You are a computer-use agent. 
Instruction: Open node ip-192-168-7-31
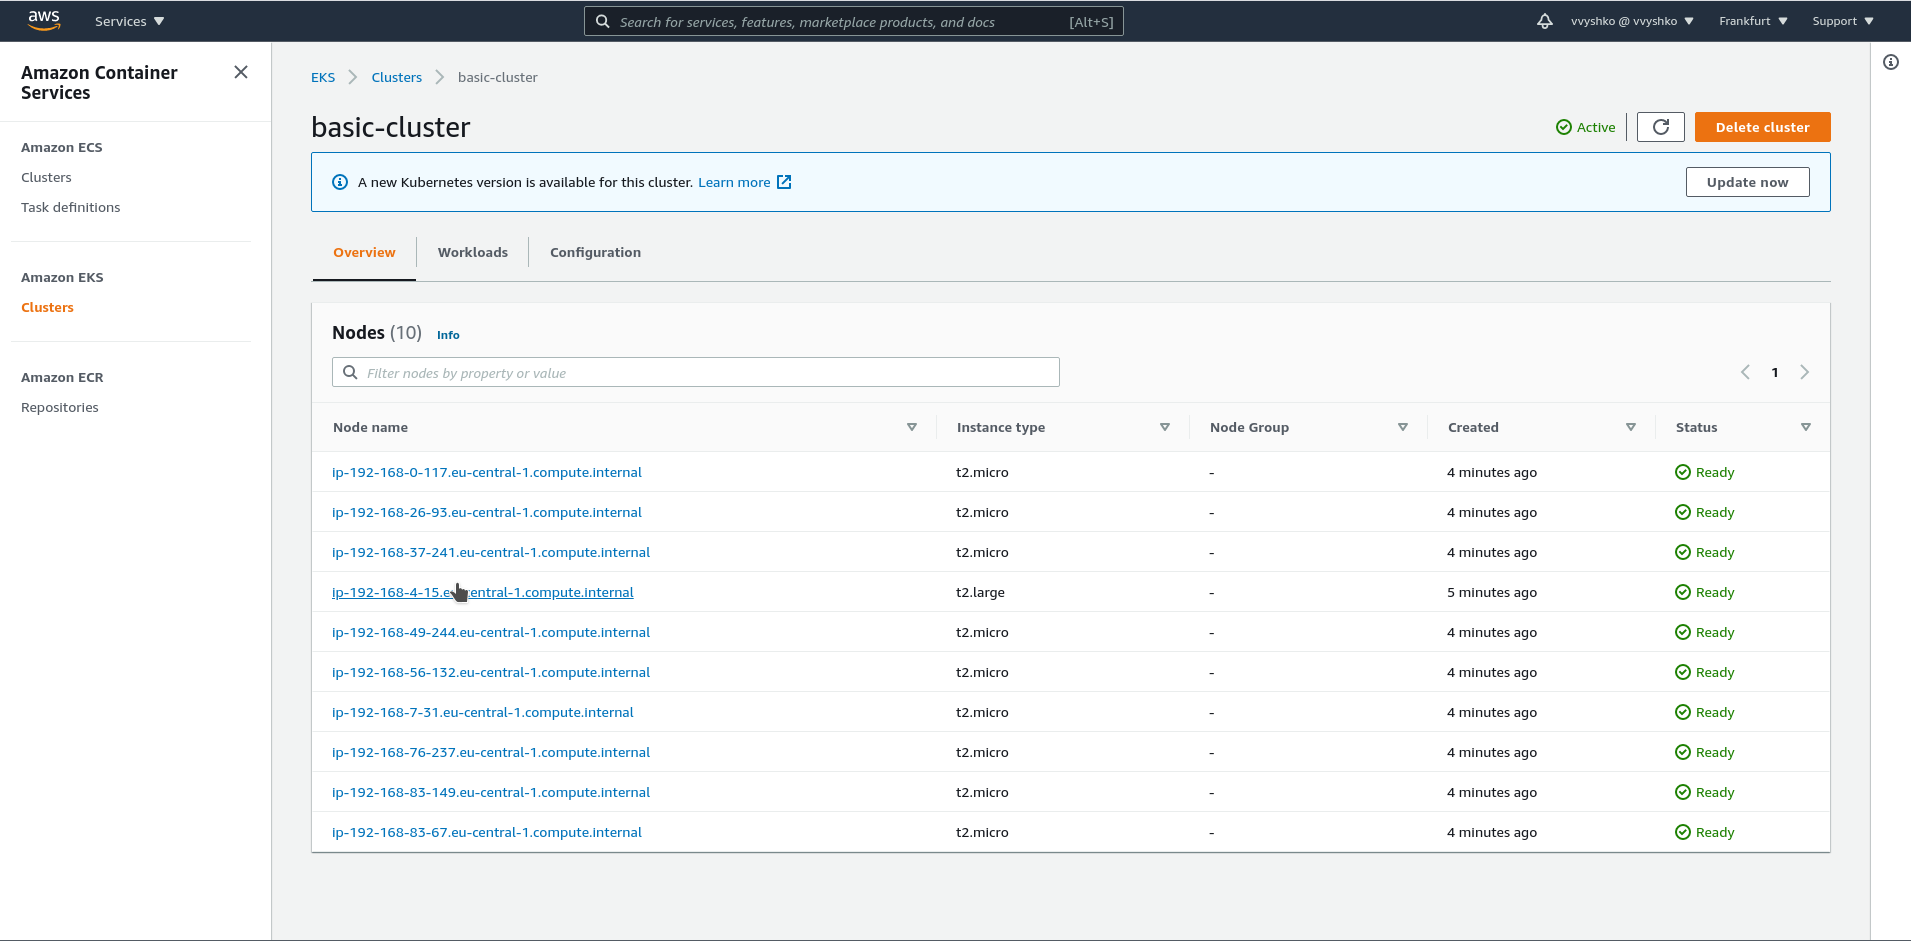pyautogui.click(x=483, y=712)
